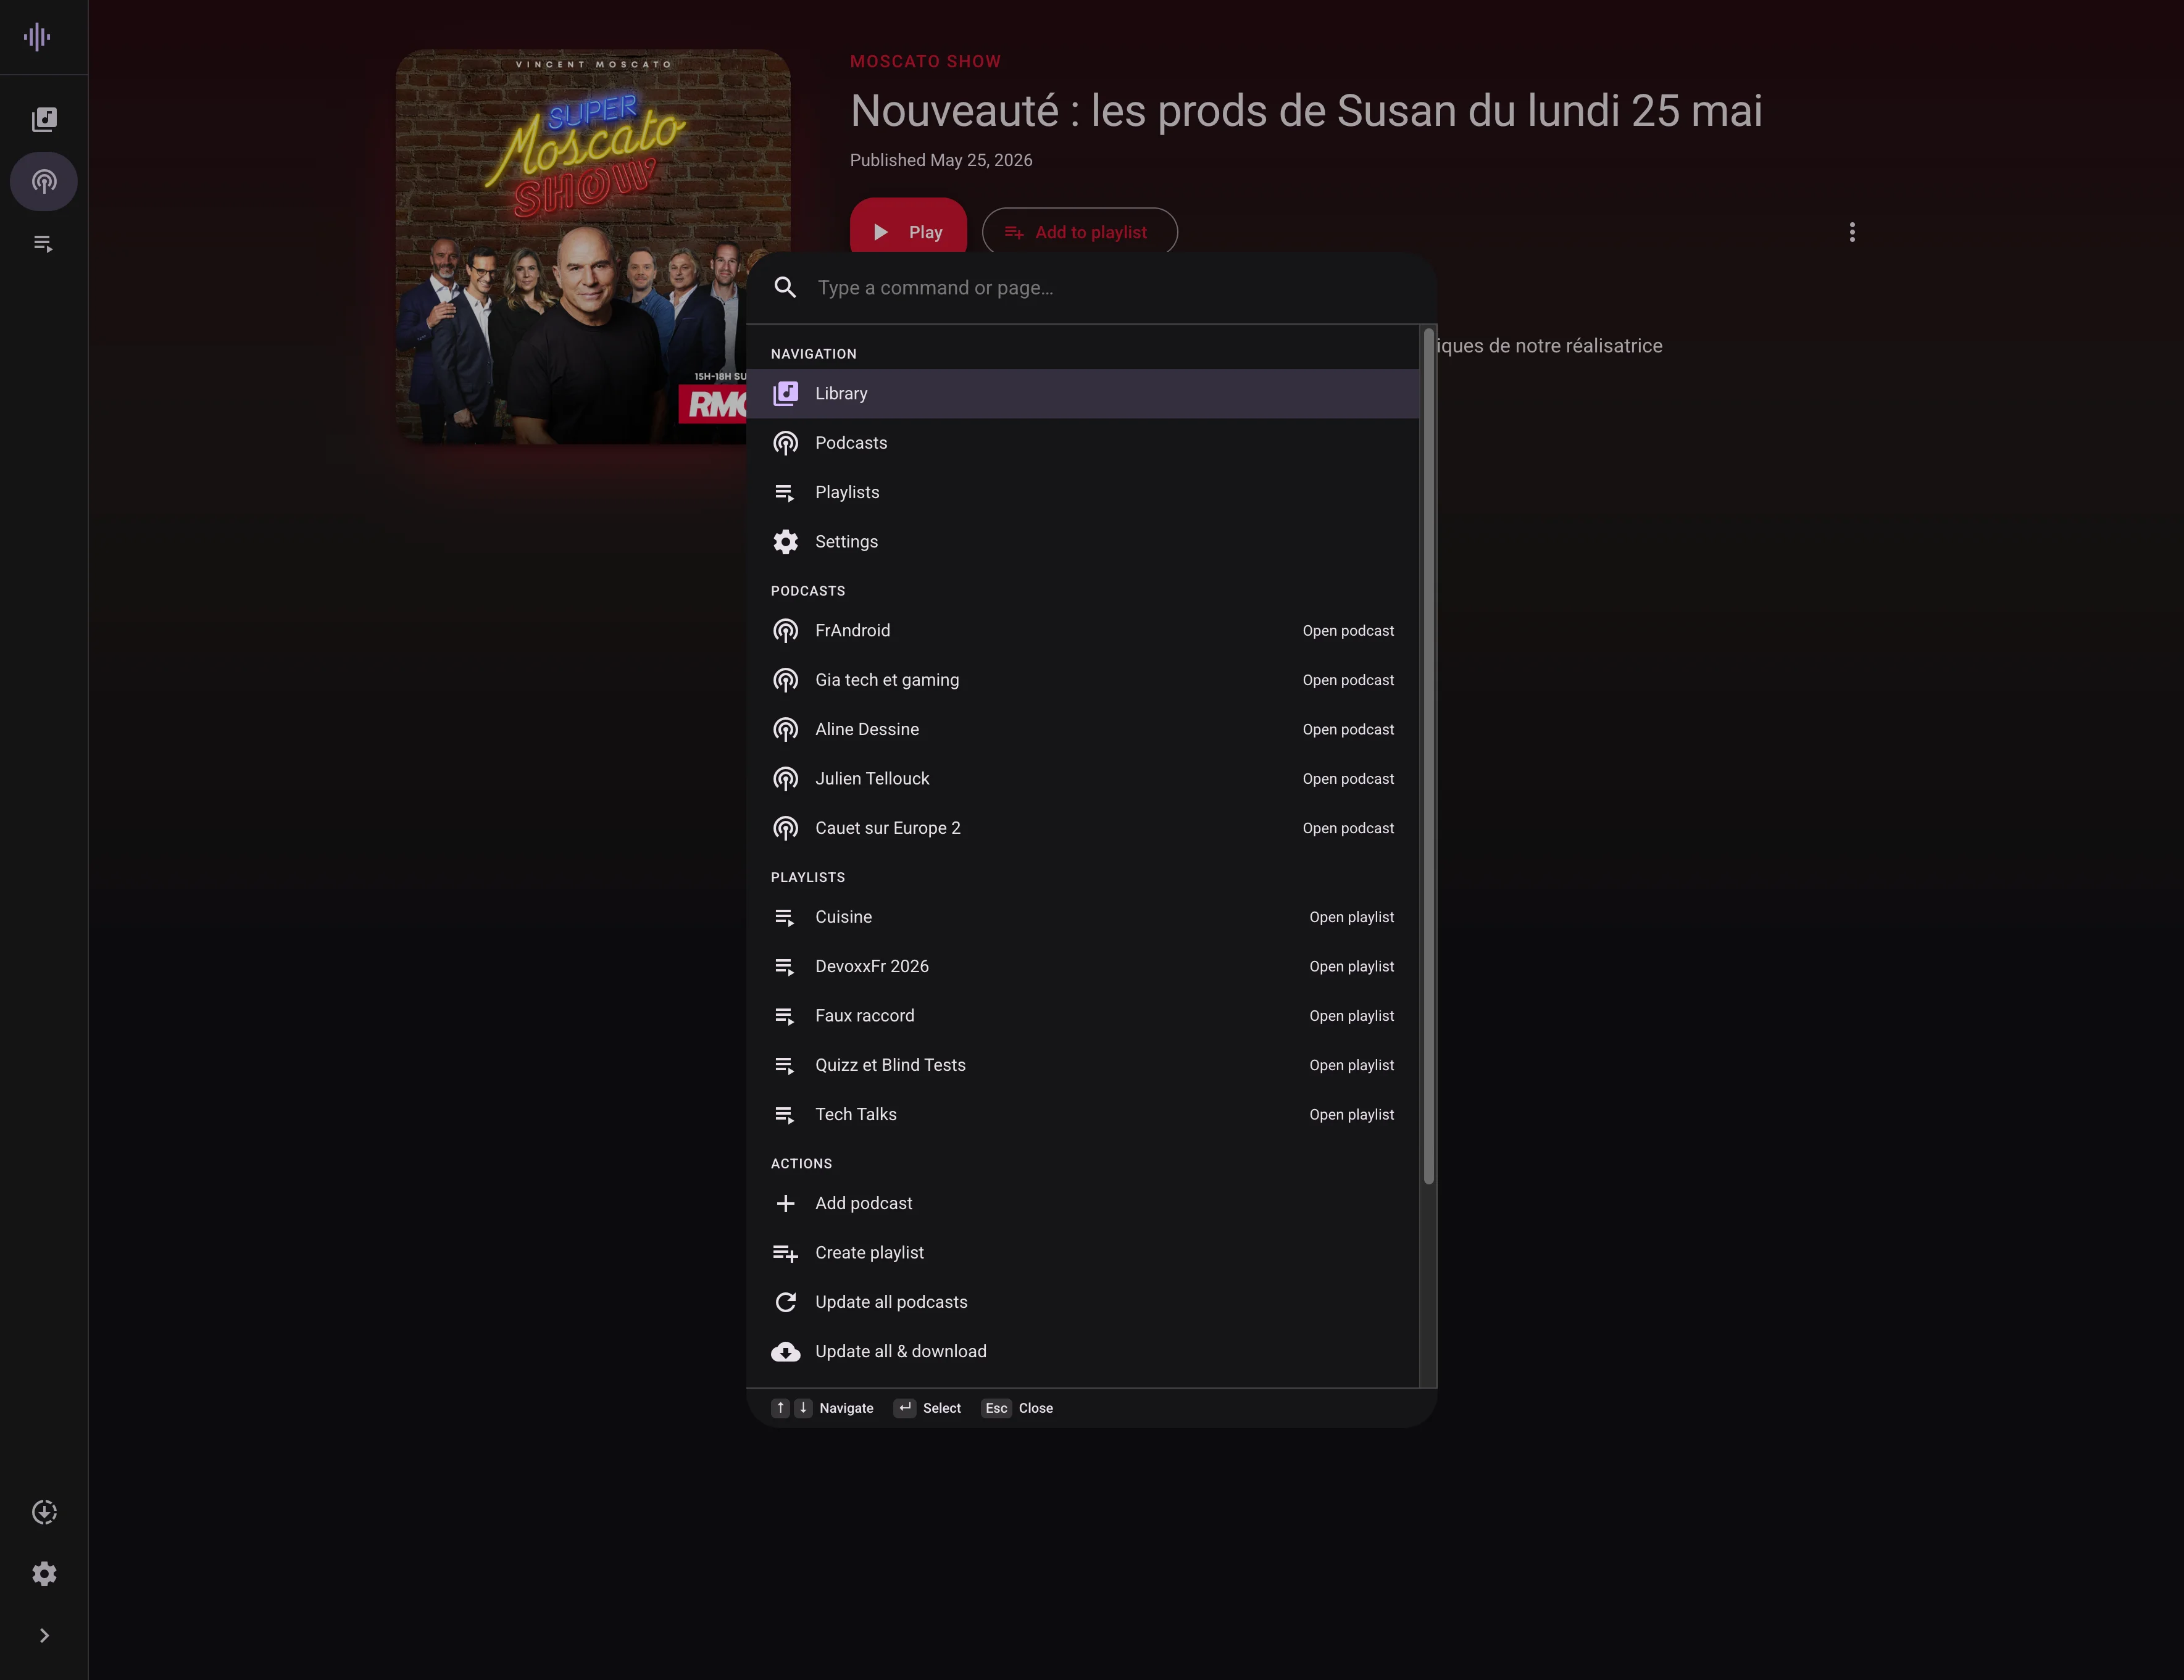Image resolution: width=2184 pixels, height=1680 pixels.
Task: Click the refresh icon for Update all podcasts
Action: click(x=786, y=1302)
